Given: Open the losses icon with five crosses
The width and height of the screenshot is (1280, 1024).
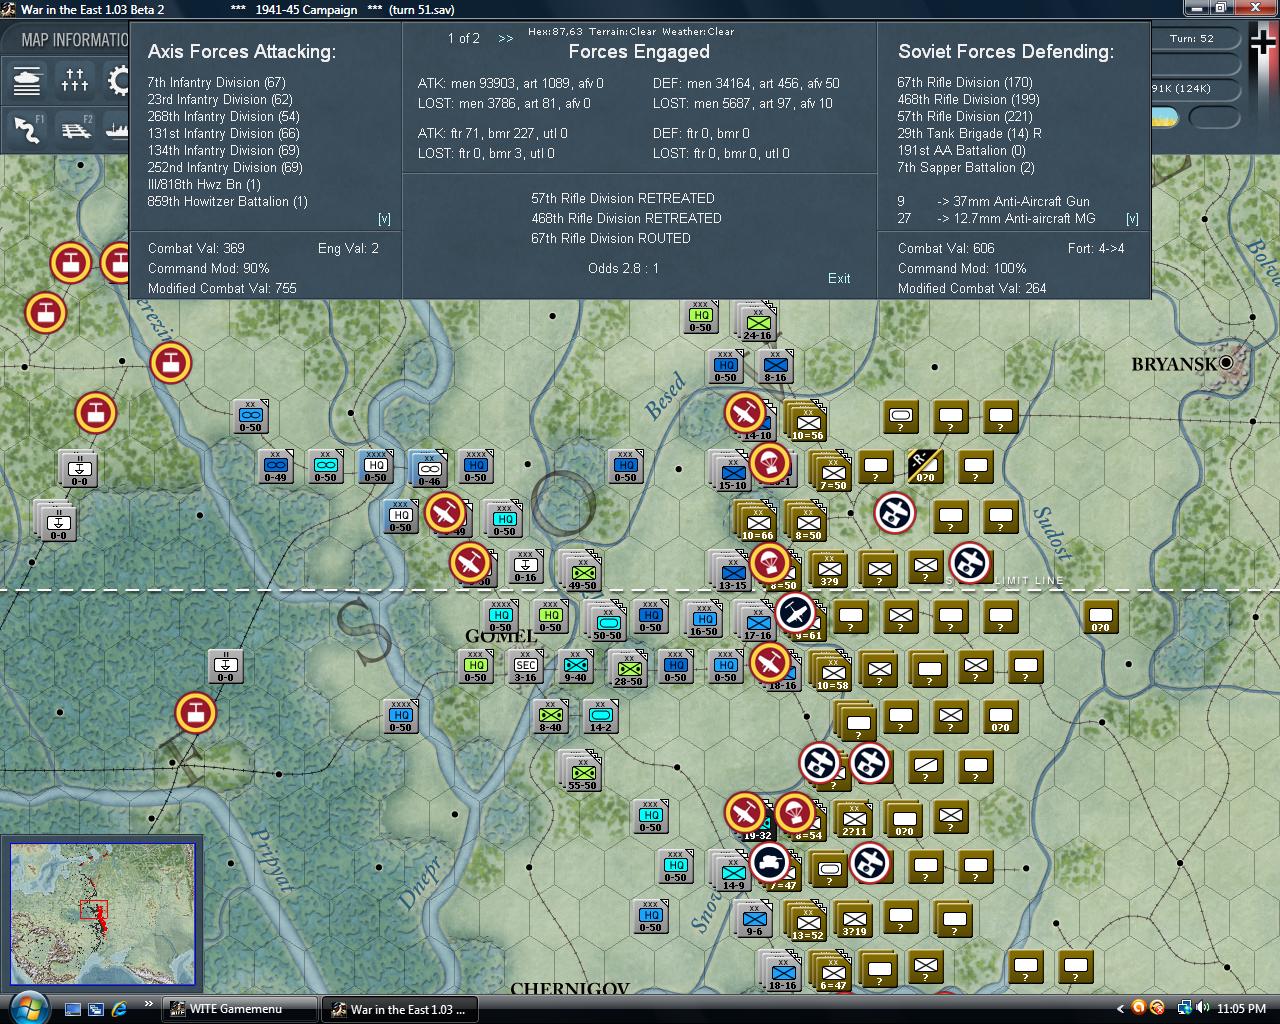Looking at the screenshot, I should pos(75,80).
